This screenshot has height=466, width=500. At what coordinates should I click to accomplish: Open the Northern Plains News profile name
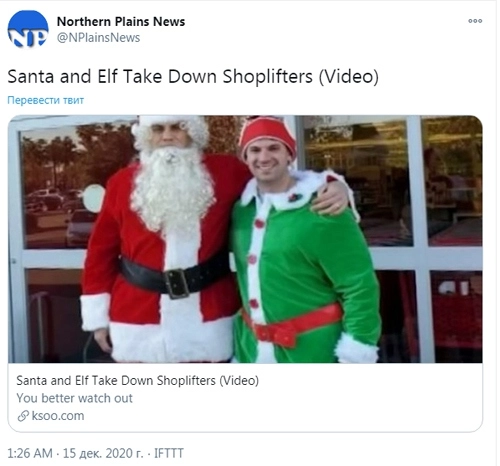(121, 22)
